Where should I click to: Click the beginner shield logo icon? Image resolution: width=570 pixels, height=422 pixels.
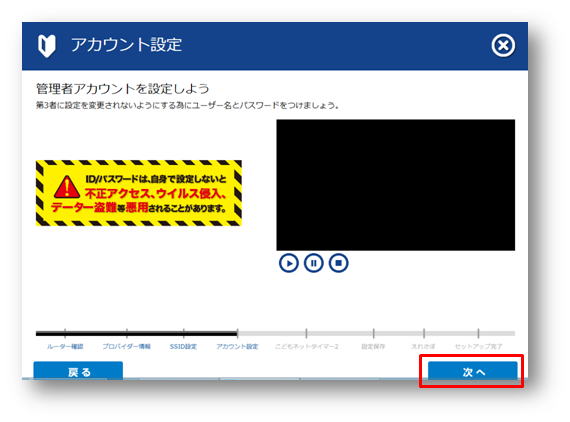tap(47, 46)
